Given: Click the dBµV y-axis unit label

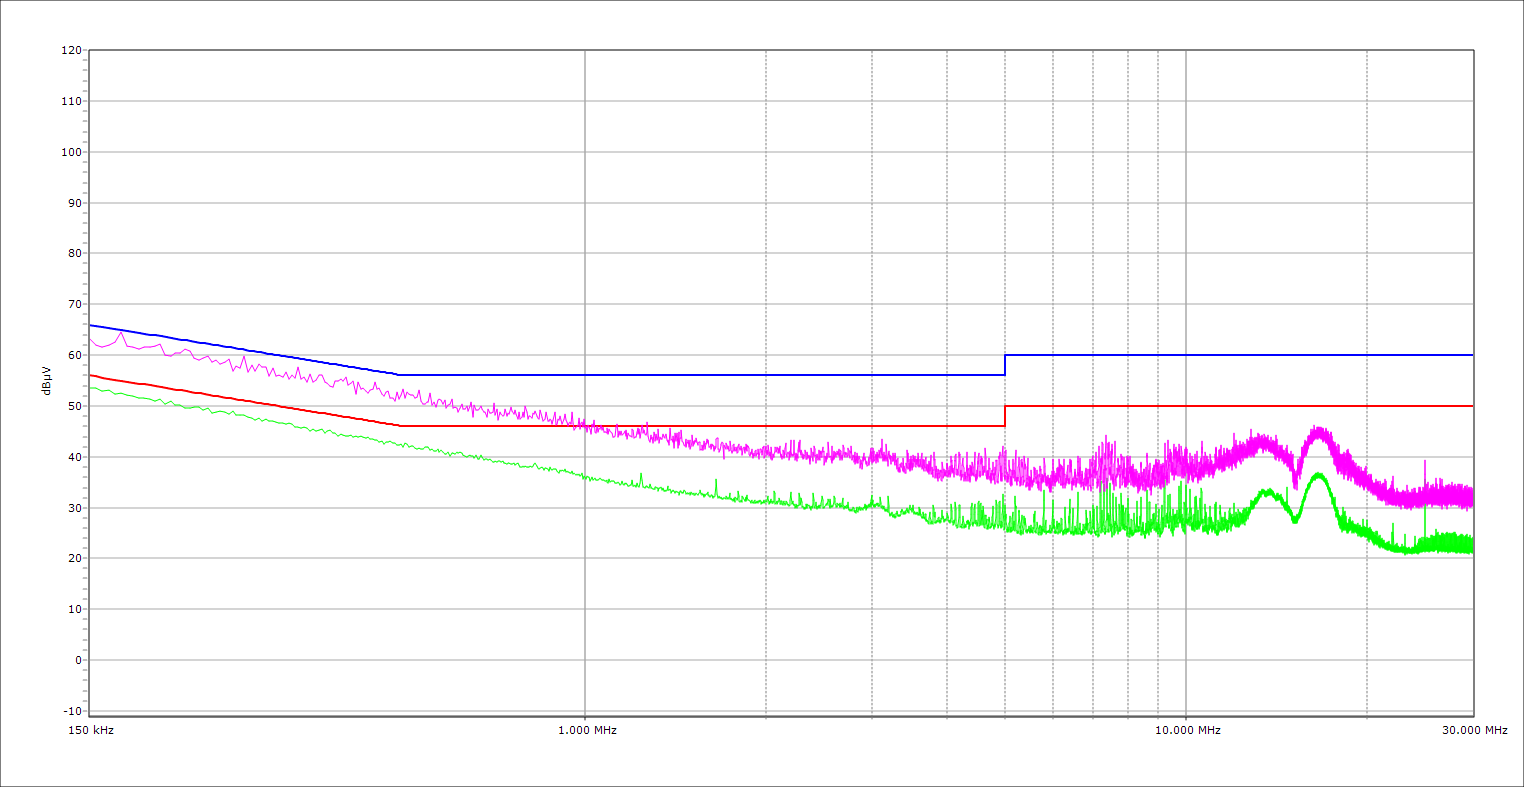Looking at the screenshot, I should pos(47,380).
